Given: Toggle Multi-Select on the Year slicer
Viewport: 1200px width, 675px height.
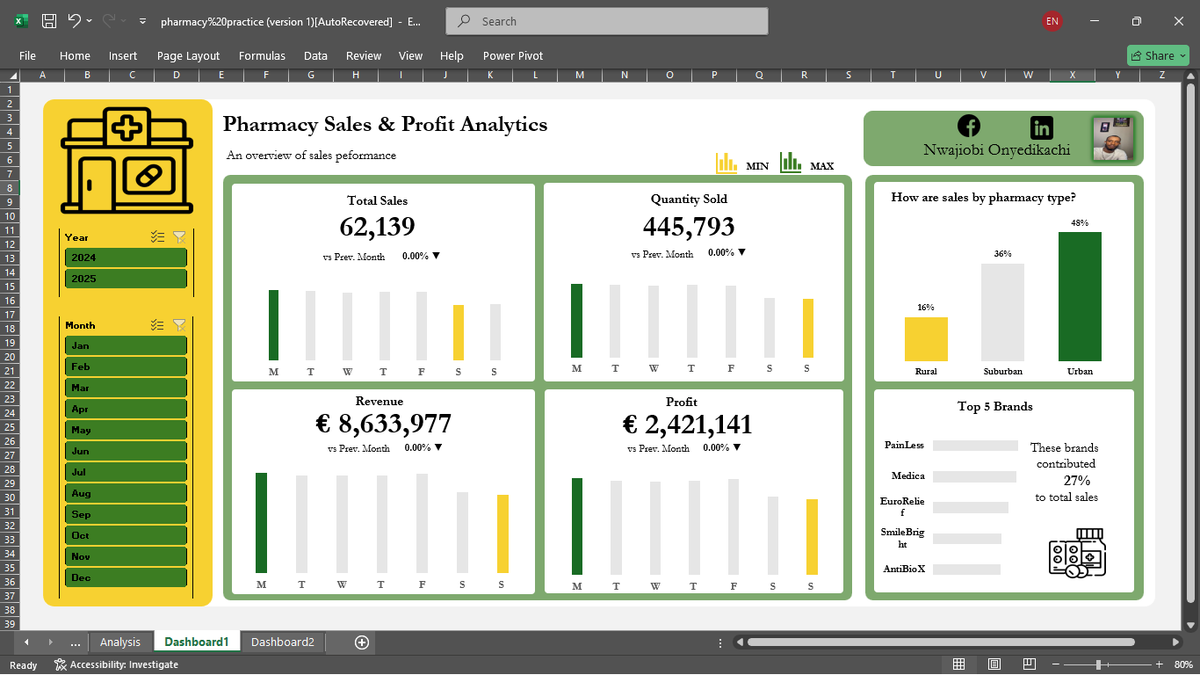Looking at the screenshot, I should click(x=157, y=237).
